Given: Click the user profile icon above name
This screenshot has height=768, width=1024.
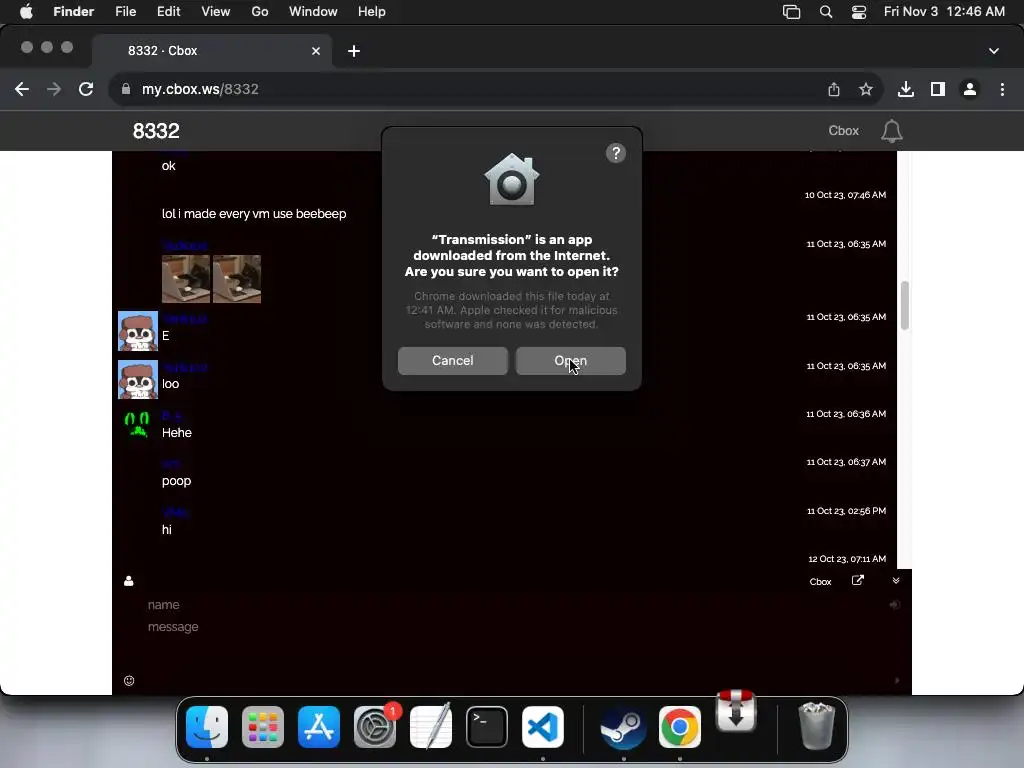Looking at the screenshot, I should coord(129,581).
